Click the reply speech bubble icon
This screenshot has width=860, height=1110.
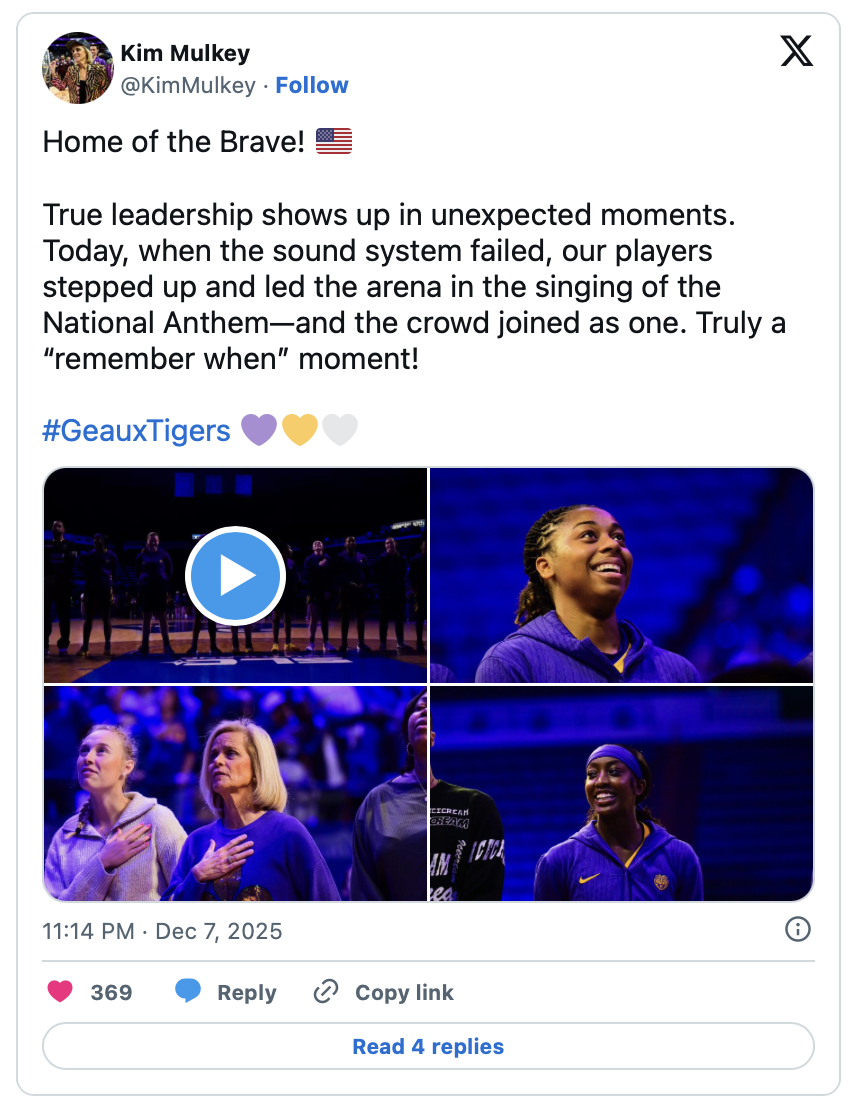[189, 992]
